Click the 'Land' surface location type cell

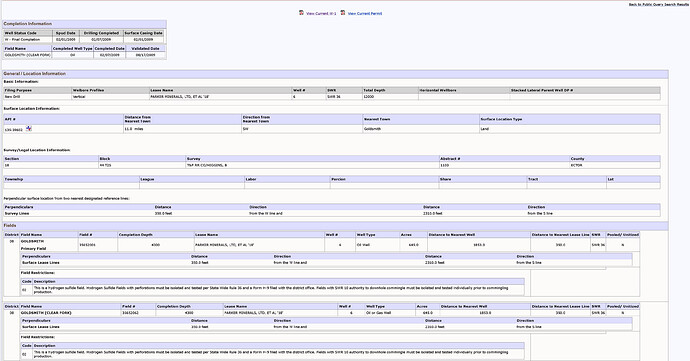coord(570,129)
